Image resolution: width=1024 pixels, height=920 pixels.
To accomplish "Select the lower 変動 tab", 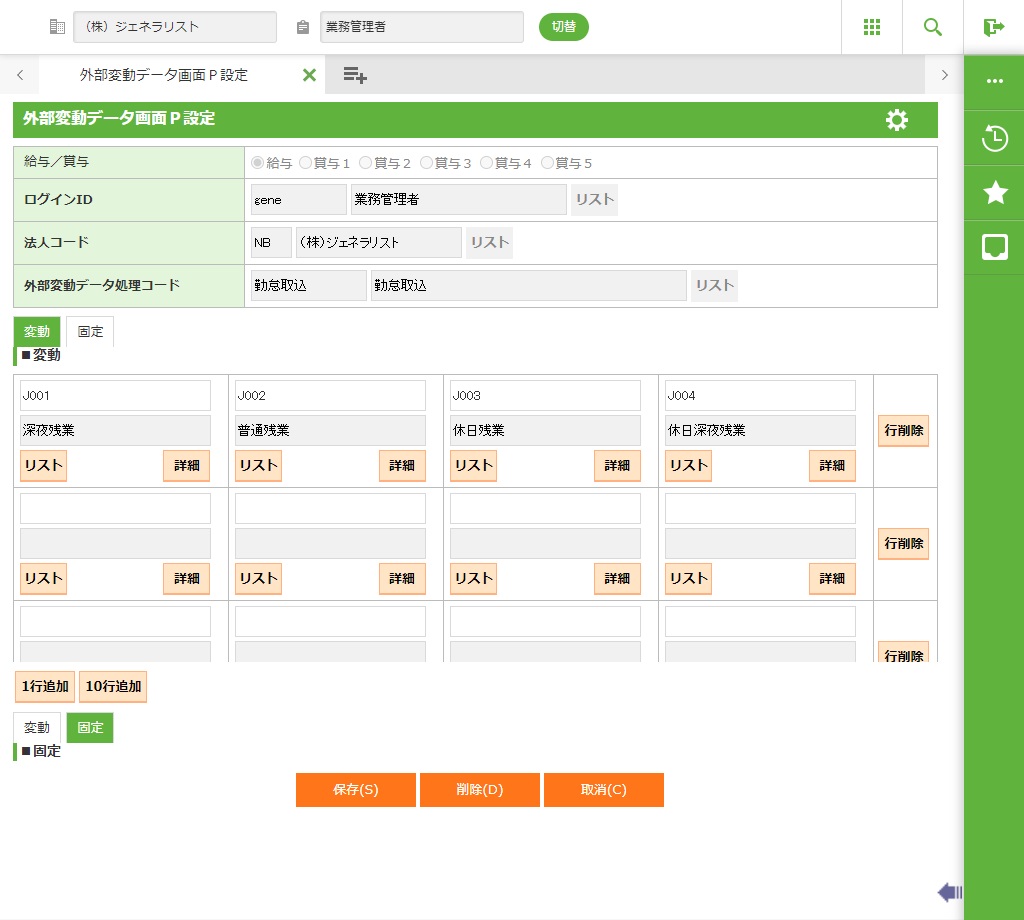I will tap(37, 728).
